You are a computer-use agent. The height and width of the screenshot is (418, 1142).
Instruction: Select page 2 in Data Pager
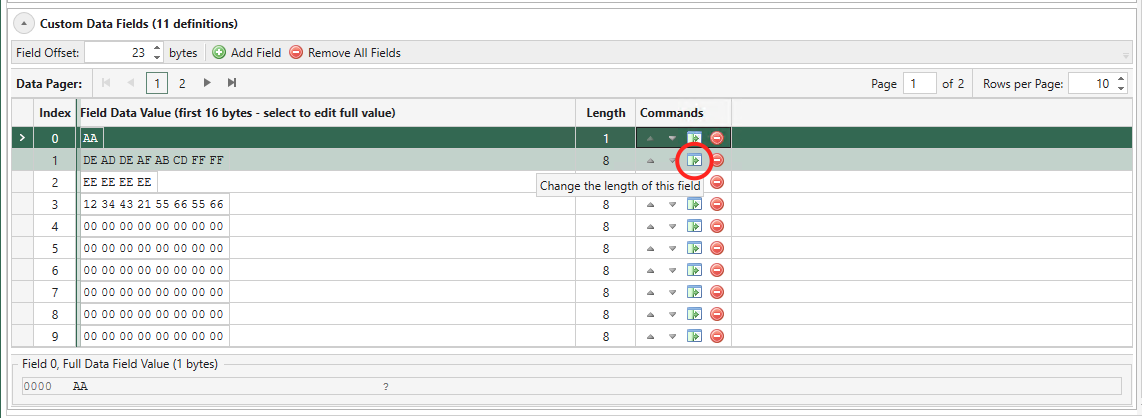[x=182, y=84]
